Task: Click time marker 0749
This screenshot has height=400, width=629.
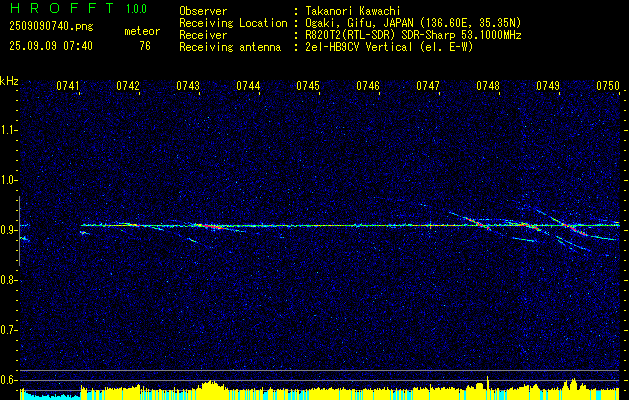Action: click(548, 86)
